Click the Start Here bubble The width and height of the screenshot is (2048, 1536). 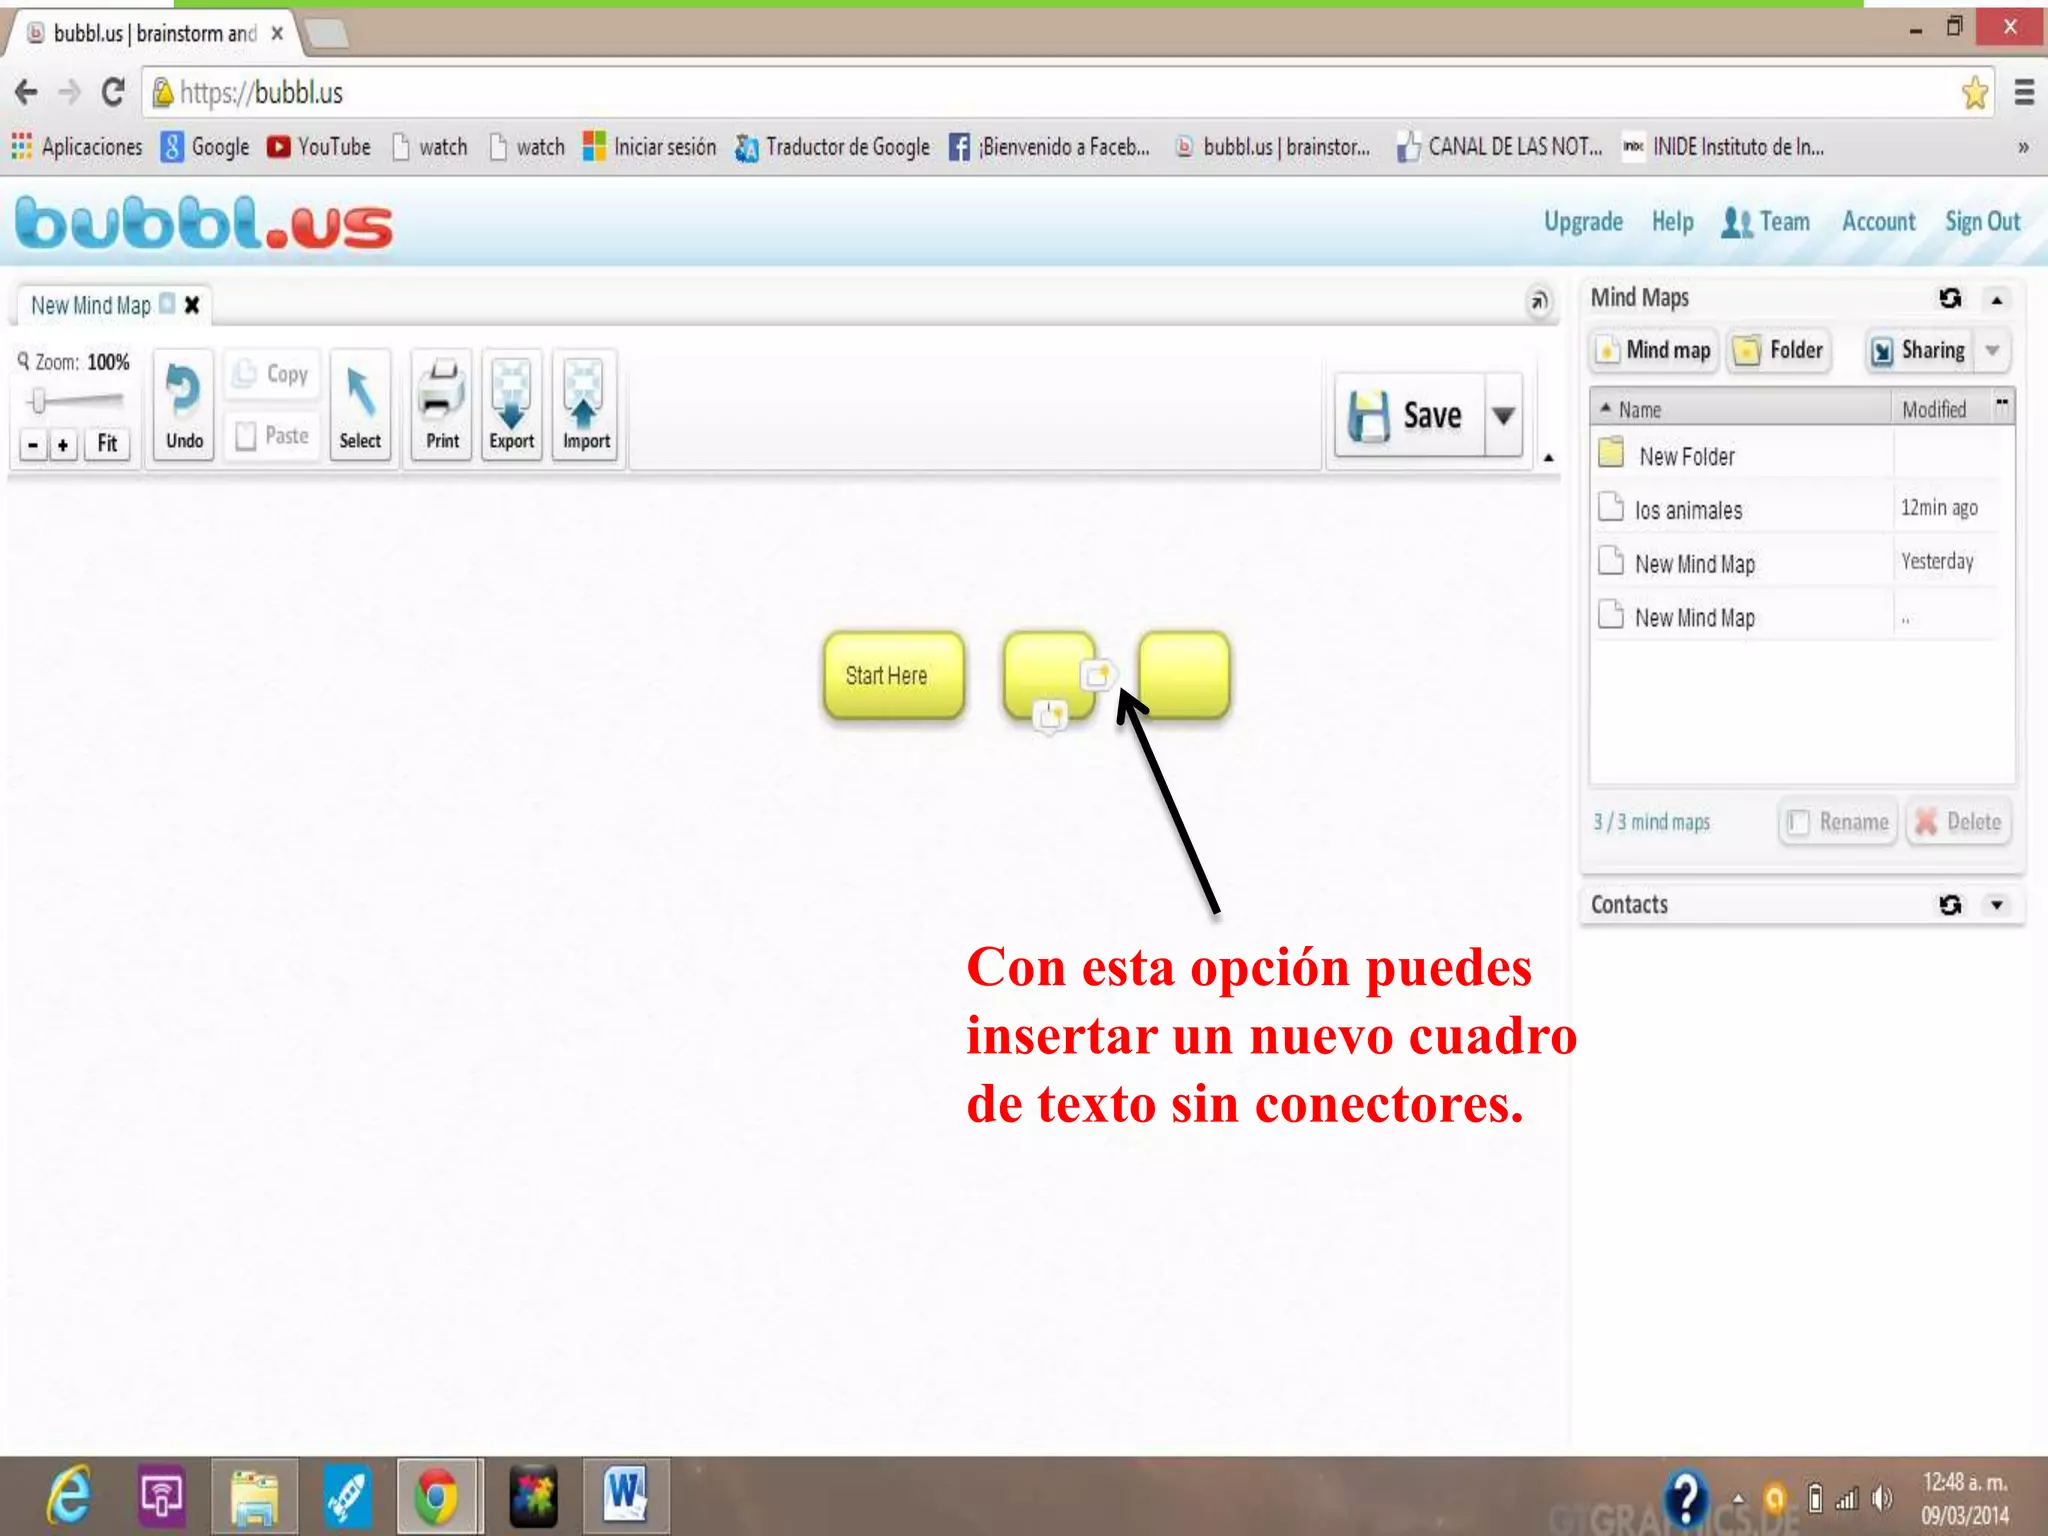pos(894,675)
